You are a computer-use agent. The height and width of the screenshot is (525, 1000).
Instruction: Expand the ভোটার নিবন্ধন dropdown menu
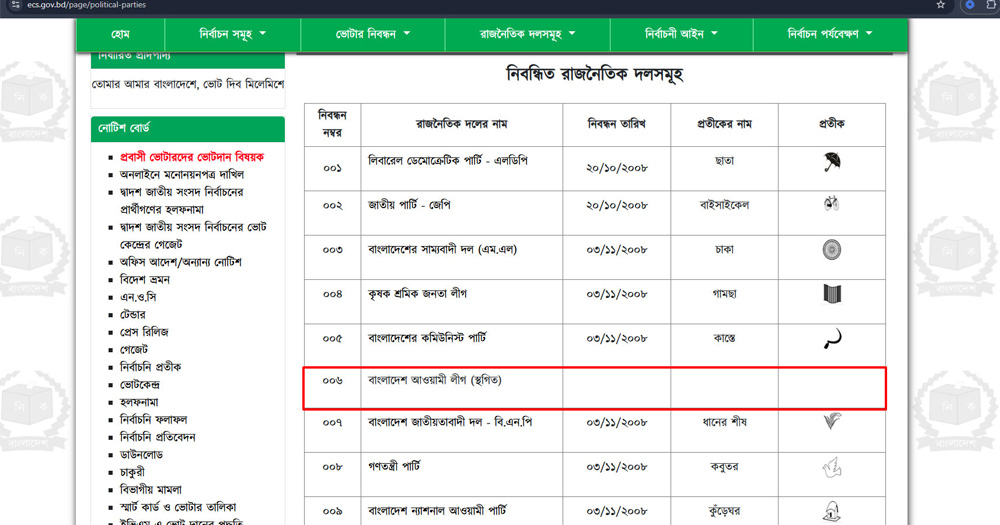click(x=372, y=34)
